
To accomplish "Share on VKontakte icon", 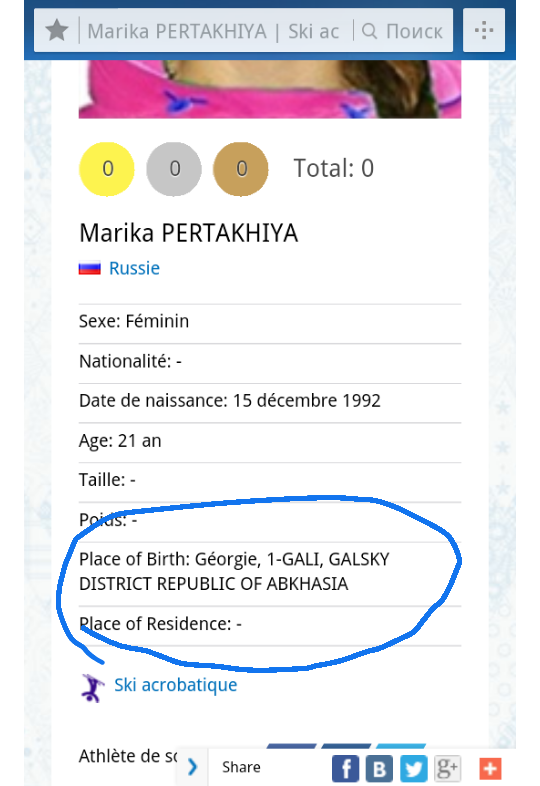I will 379,768.
